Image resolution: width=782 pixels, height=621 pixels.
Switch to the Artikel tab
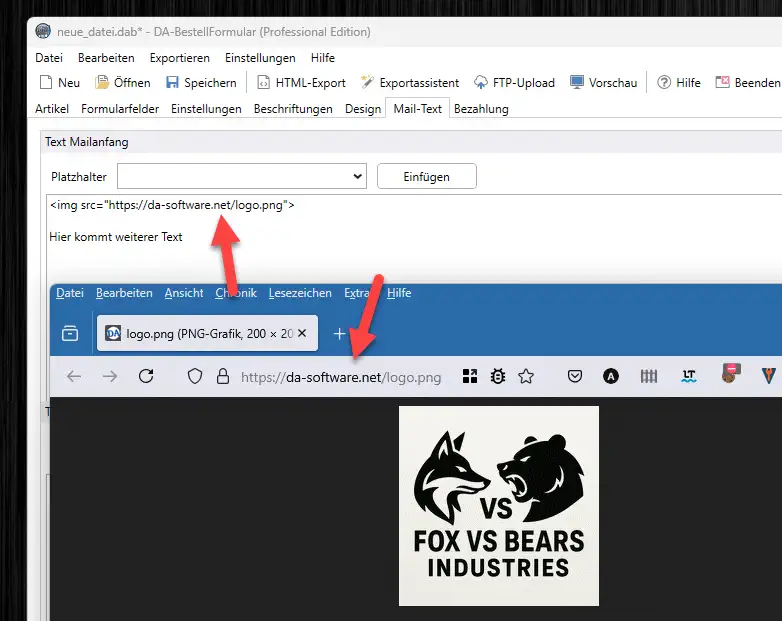(x=52, y=109)
